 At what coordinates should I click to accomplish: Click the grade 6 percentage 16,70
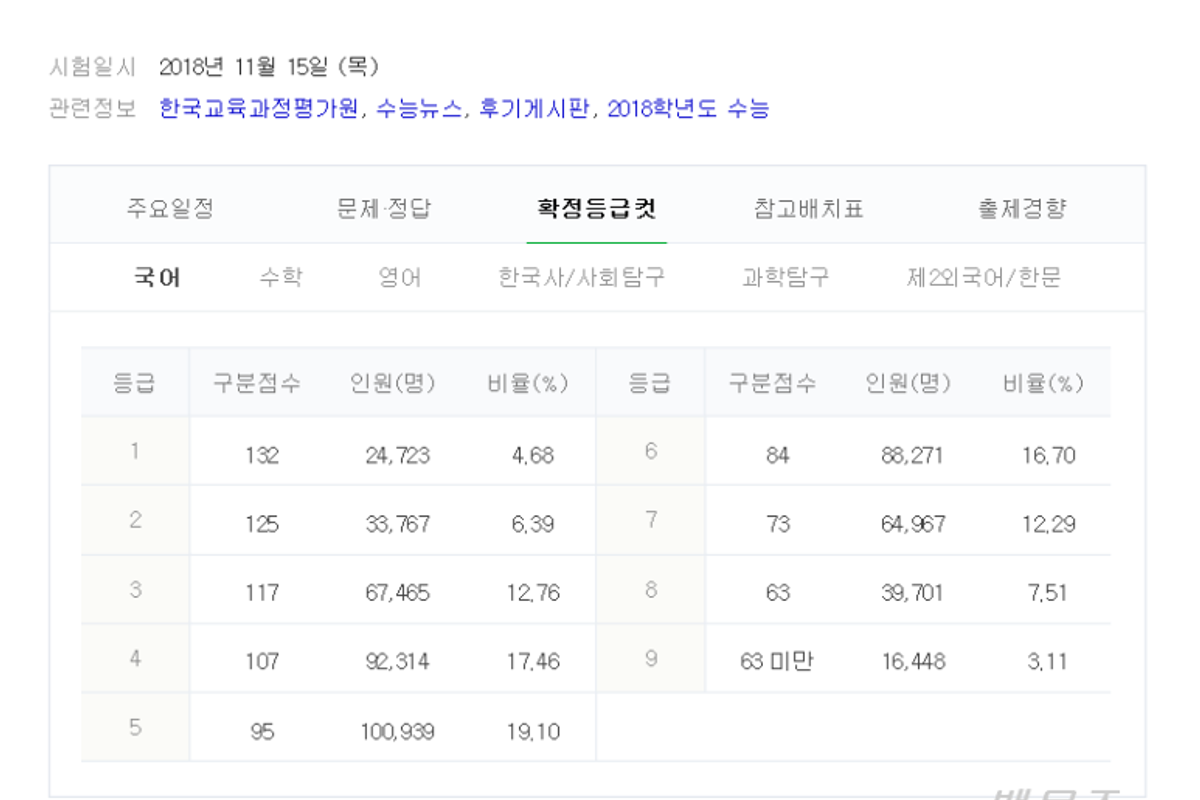(x=1048, y=456)
